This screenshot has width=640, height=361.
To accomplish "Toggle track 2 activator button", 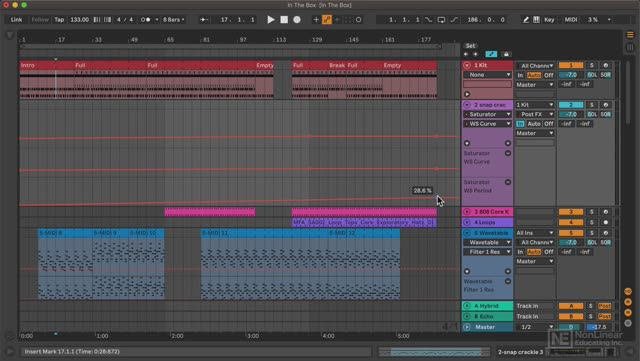I will [x=571, y=105].
